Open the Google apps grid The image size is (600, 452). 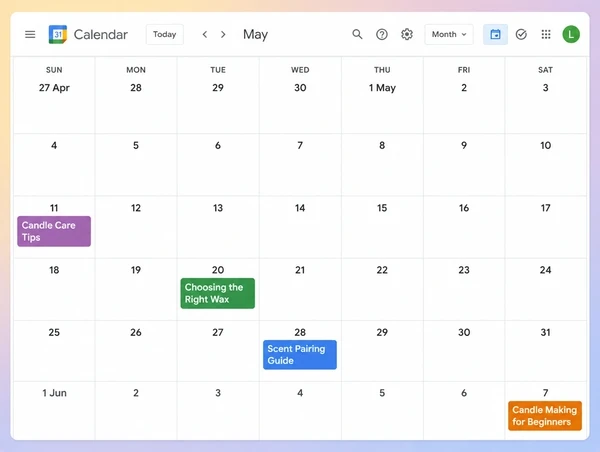point(546,34)
